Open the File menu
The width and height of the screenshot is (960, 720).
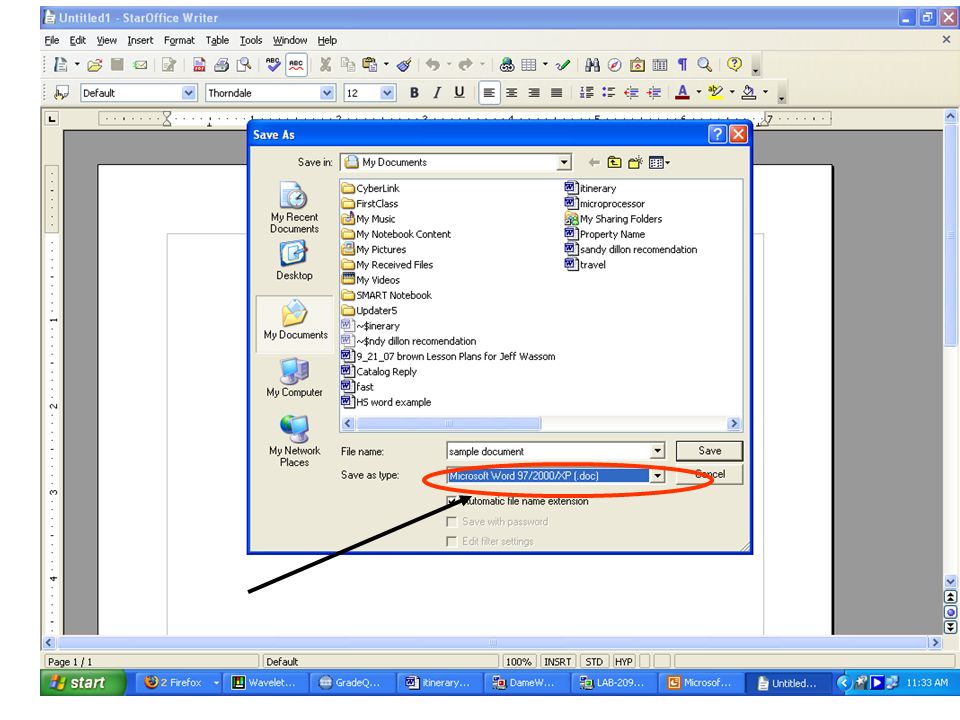[51, 40]
